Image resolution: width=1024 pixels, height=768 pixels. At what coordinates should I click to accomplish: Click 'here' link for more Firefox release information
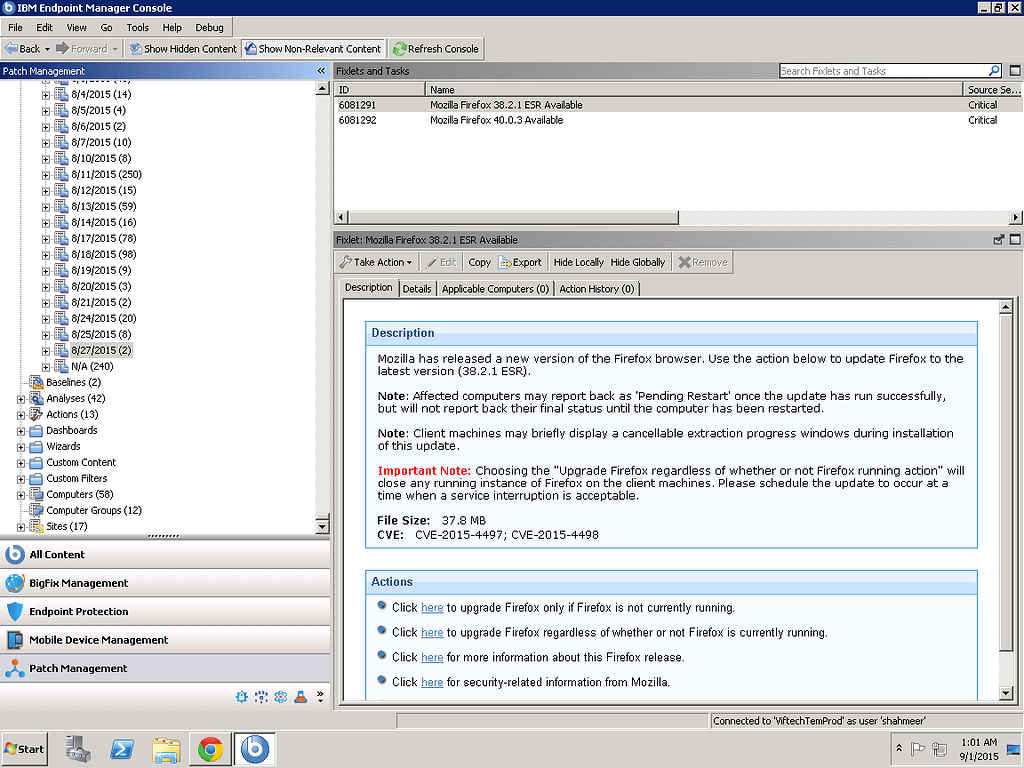click(x=432, y=658)
